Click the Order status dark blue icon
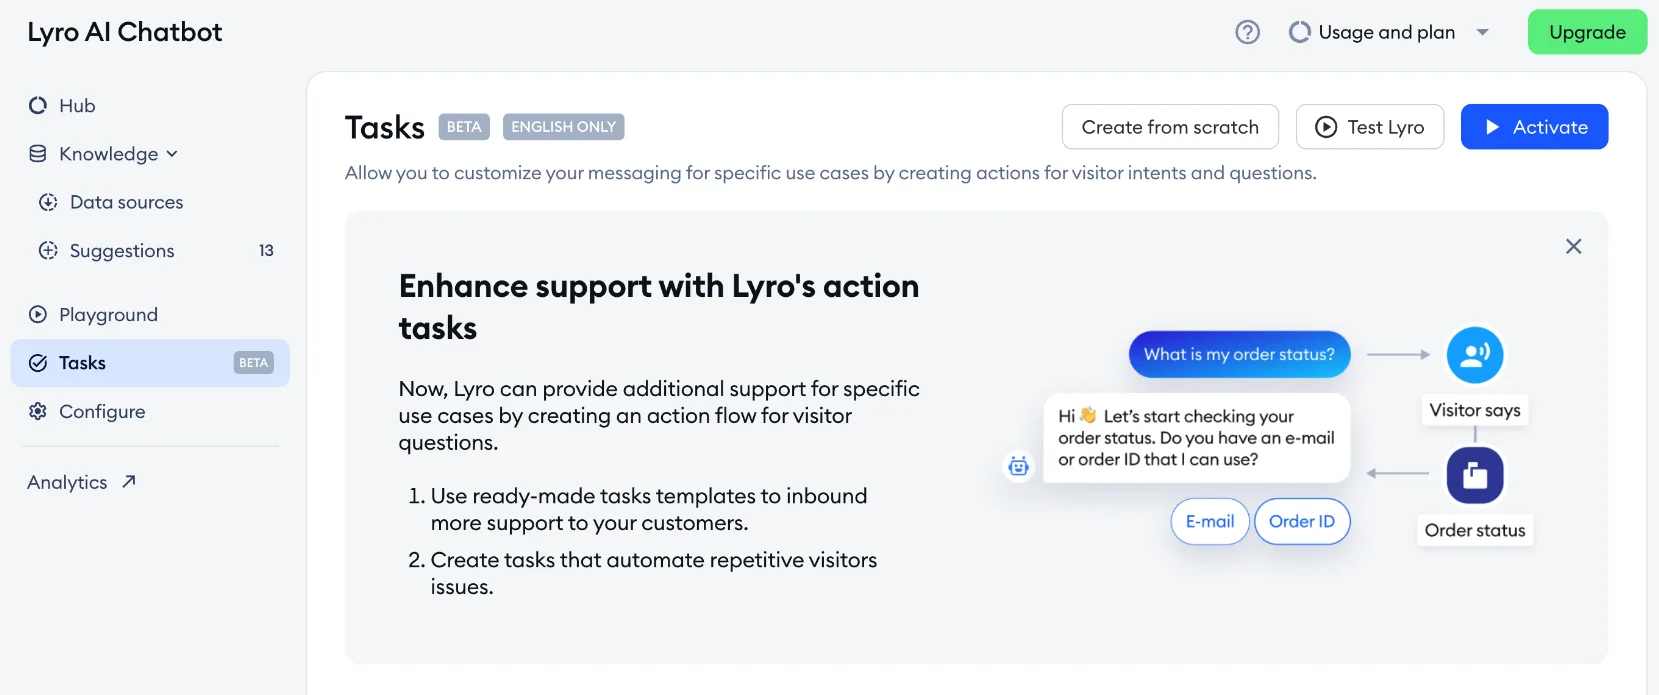Image resolution: width=1659 pixels, height=695 pixels. (x=1475, y=475)
